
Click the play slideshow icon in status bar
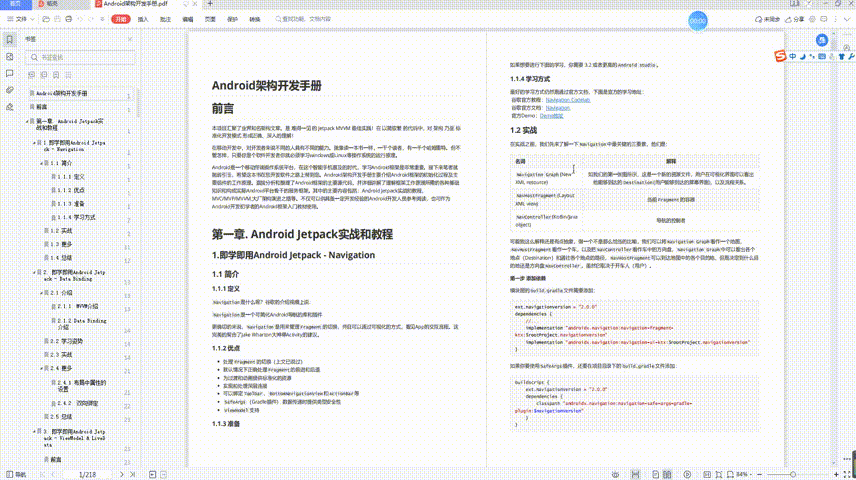[x=687, y=475]
